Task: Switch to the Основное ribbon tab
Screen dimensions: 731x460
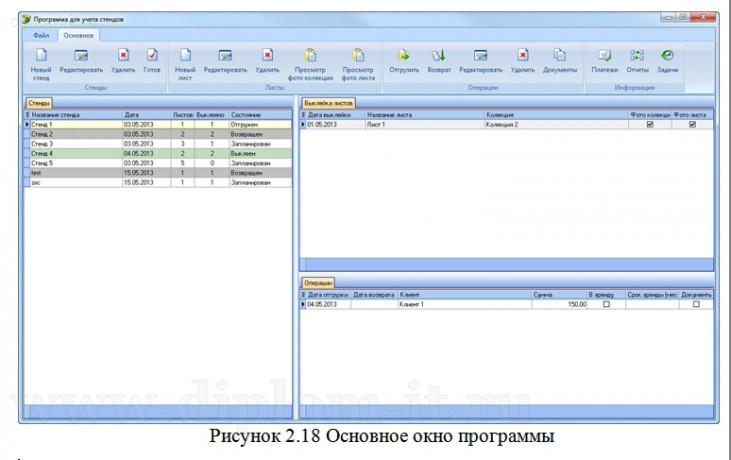Action: tap(78, 35)
